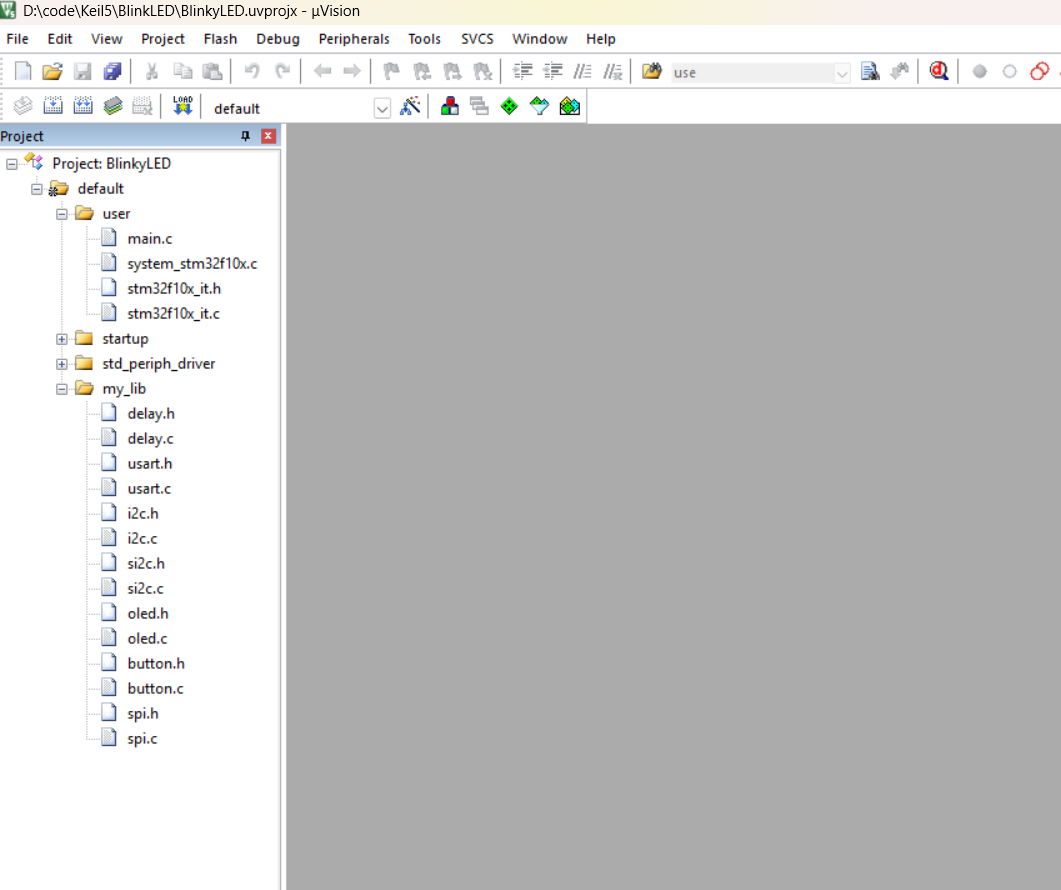Click the Insert Breakpoint red circle icon
Screen dimensions: 1061x890
[x=979, y=71]
